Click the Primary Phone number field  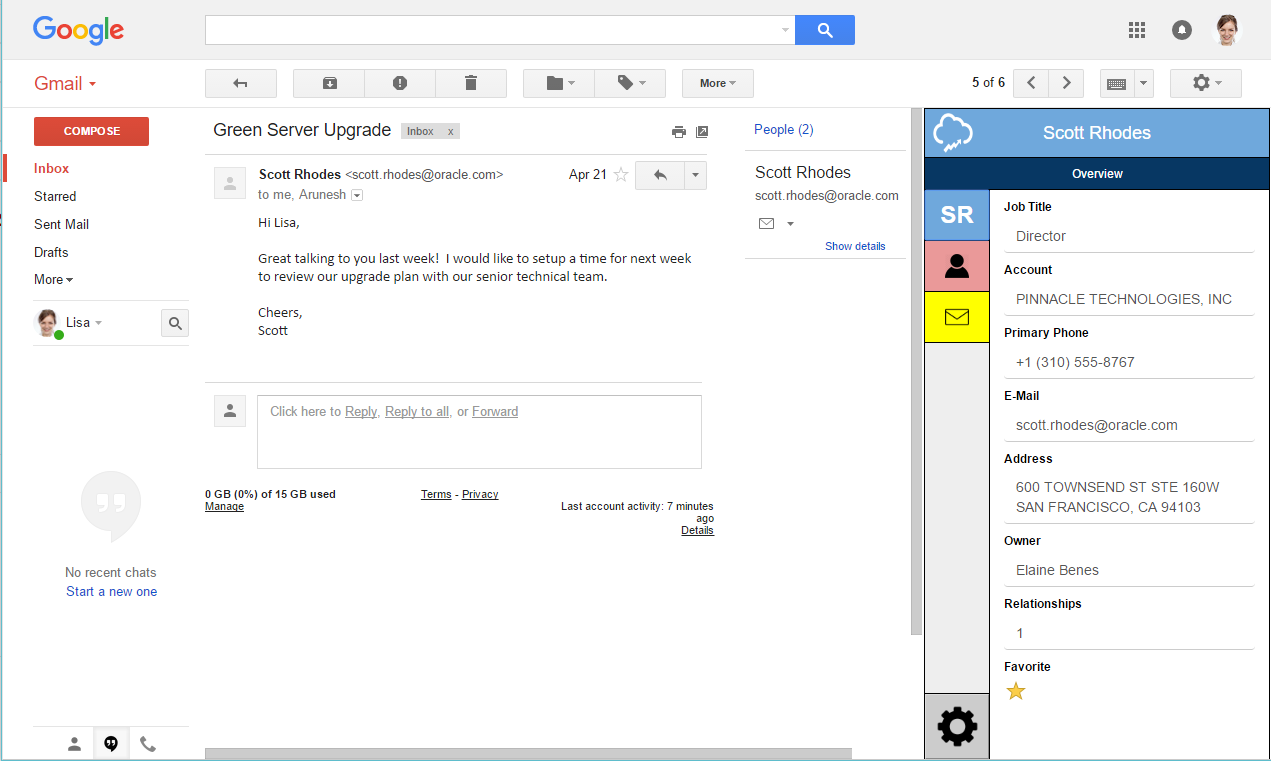pos(1129,362)
